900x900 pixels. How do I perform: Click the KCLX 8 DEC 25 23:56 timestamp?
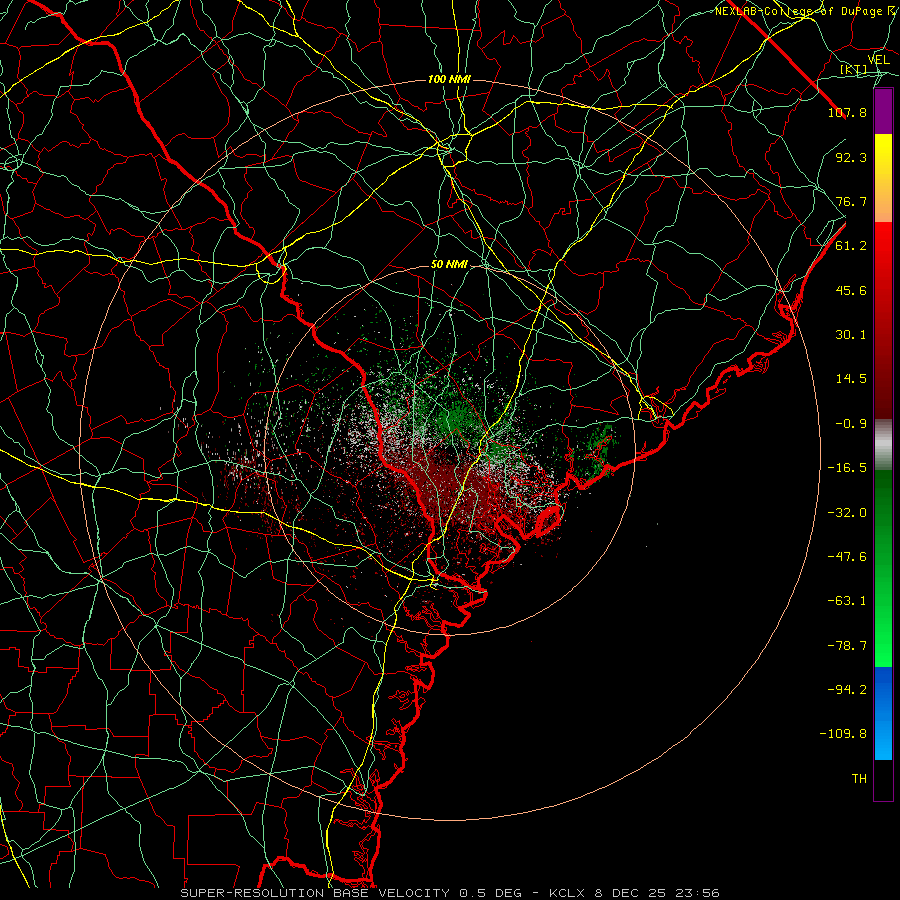click(634, 893)
